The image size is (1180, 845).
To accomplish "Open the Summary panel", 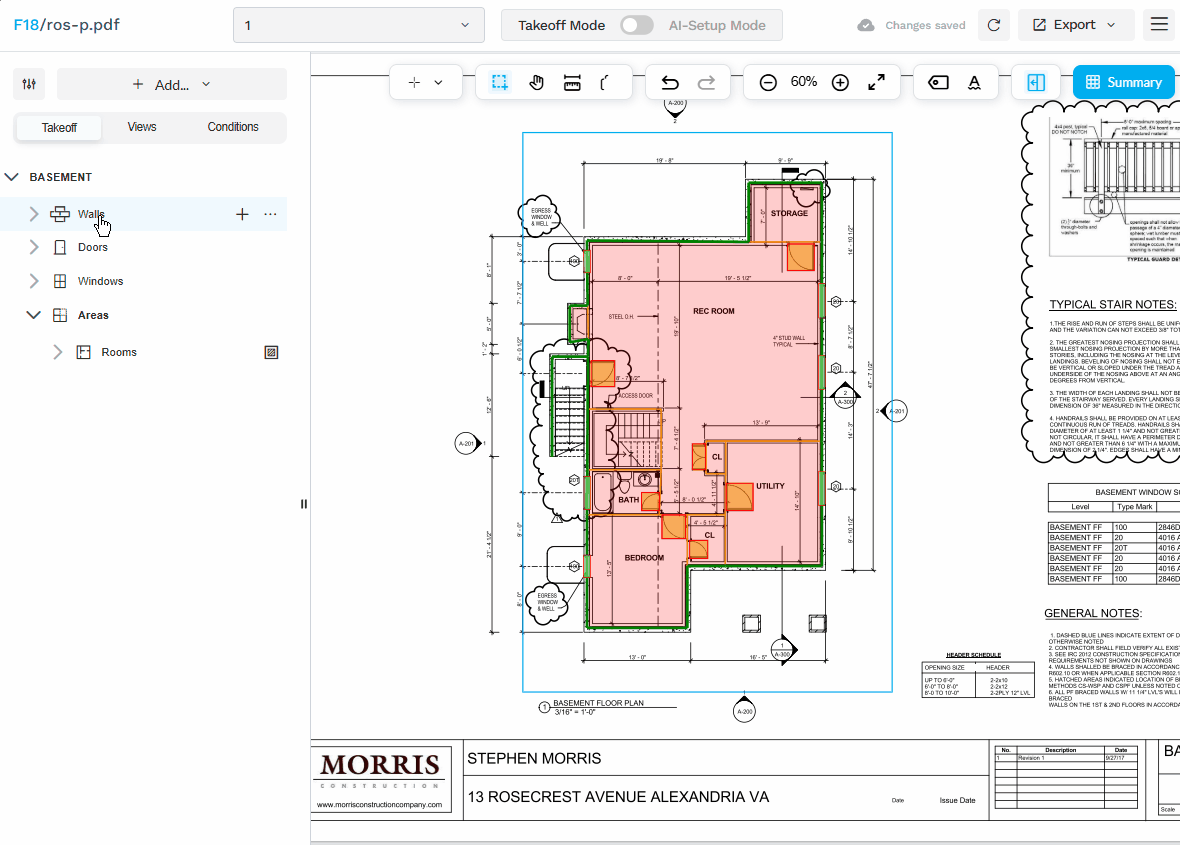I will point(1123,83).
